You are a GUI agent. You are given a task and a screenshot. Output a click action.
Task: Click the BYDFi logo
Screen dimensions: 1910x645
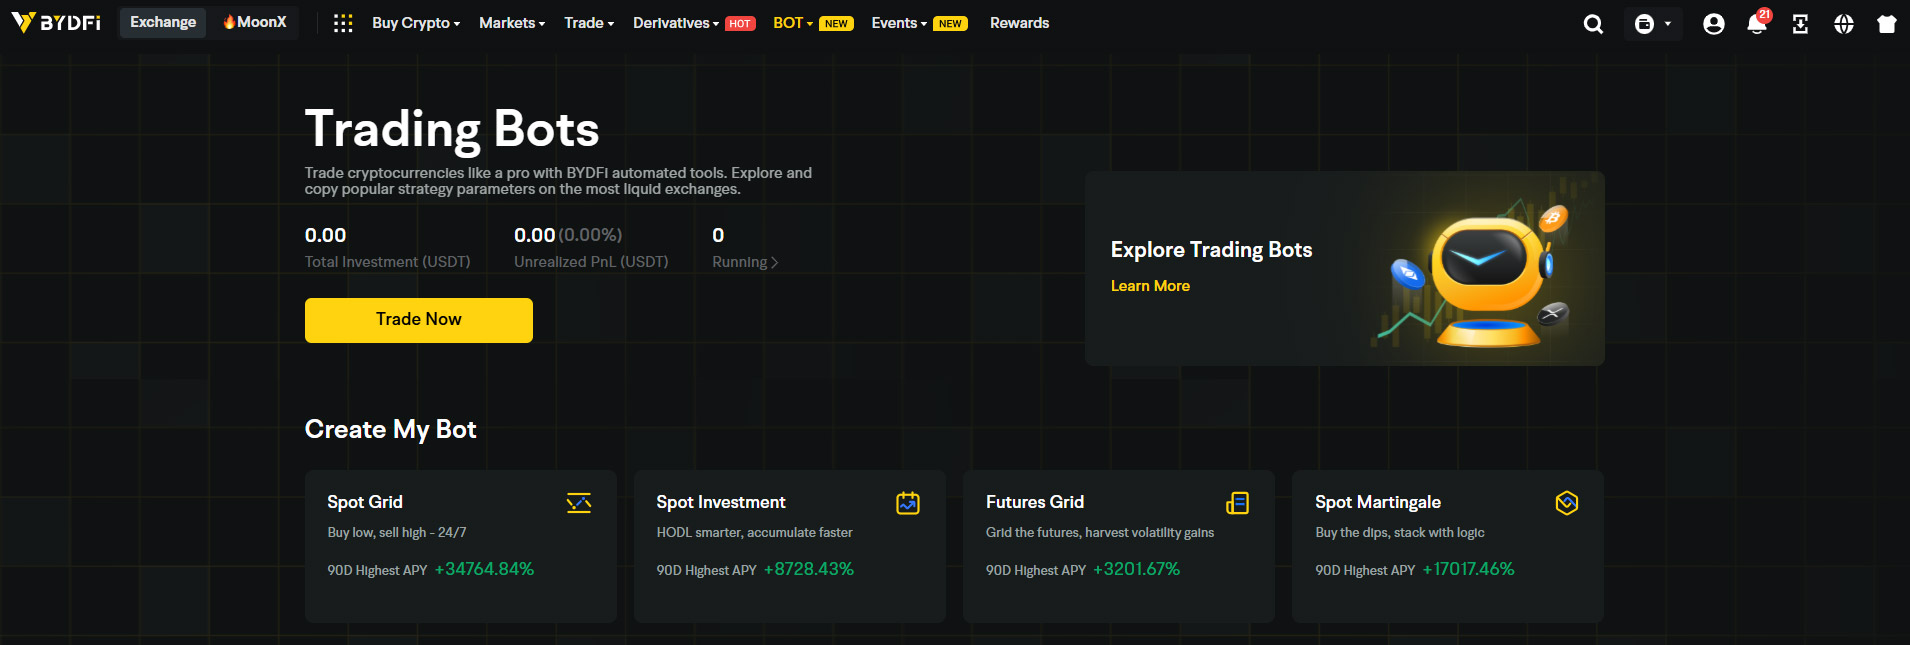(x=56, y=22)
